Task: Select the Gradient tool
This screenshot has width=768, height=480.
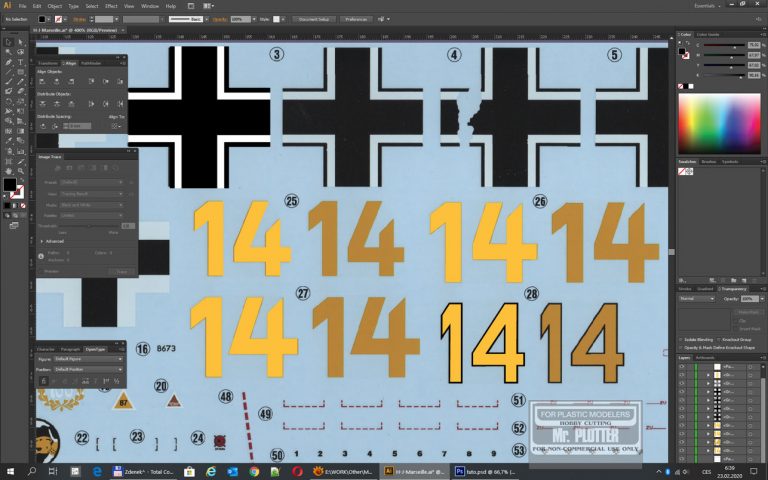Action: coord(21,131)
